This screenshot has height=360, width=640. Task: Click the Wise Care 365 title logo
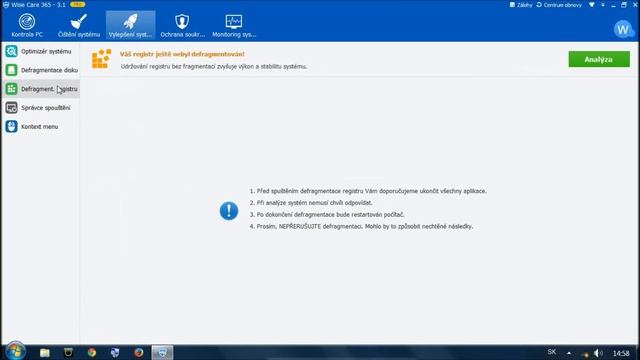click(x=6, y=5)
